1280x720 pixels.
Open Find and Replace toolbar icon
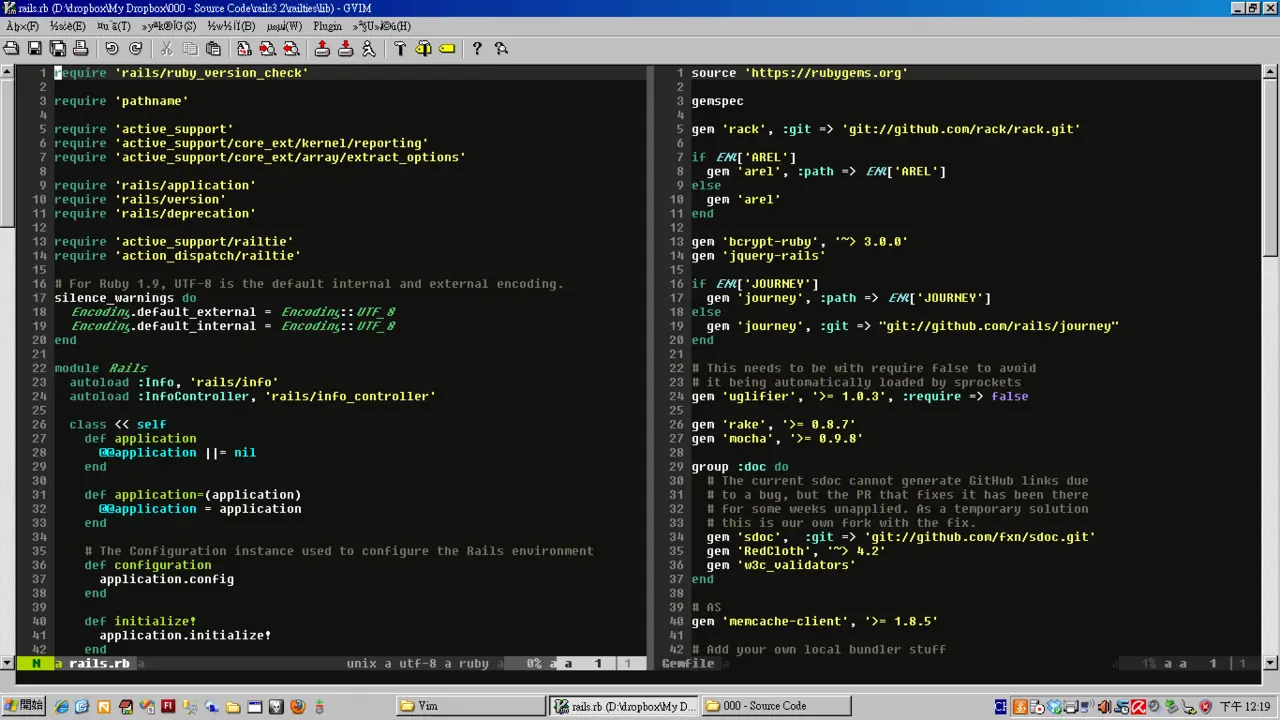point(244,48)
